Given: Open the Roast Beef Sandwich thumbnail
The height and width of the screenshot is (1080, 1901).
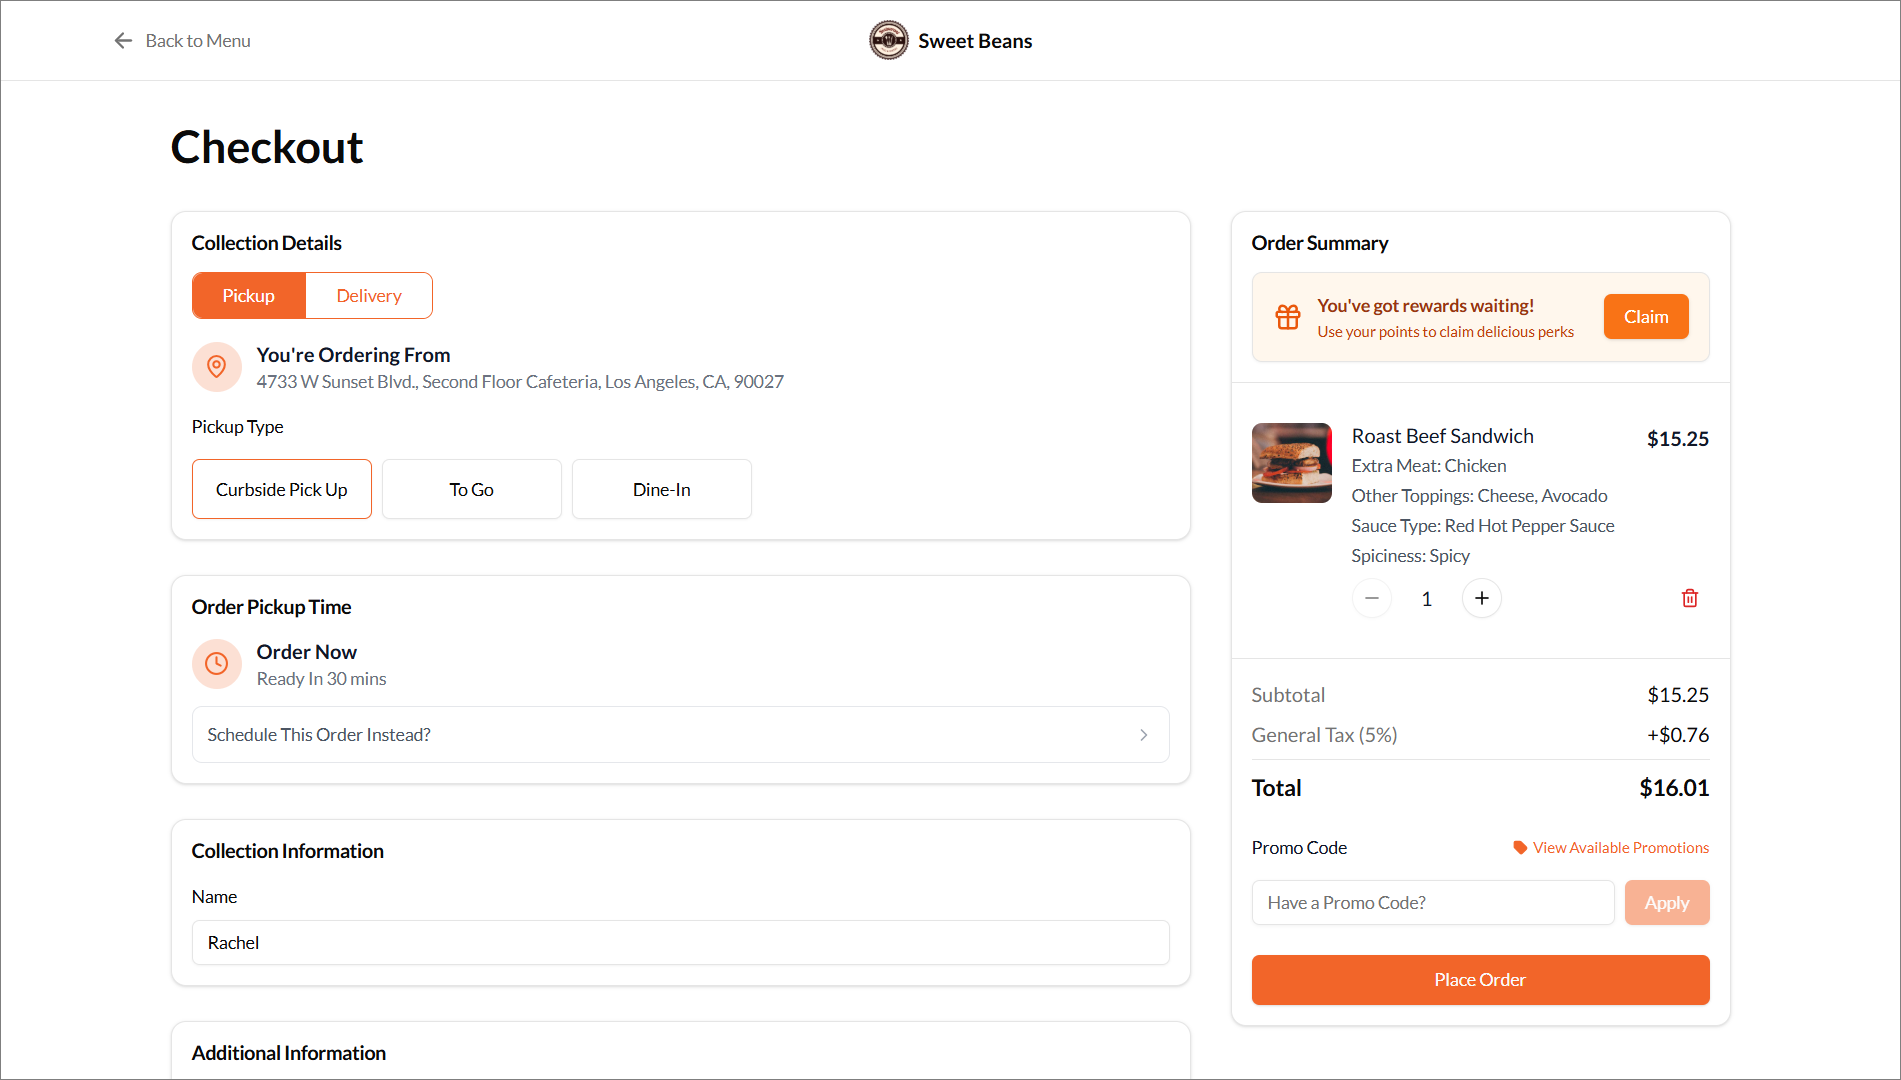Looking at the screenshot, I should click(1291, 463).
